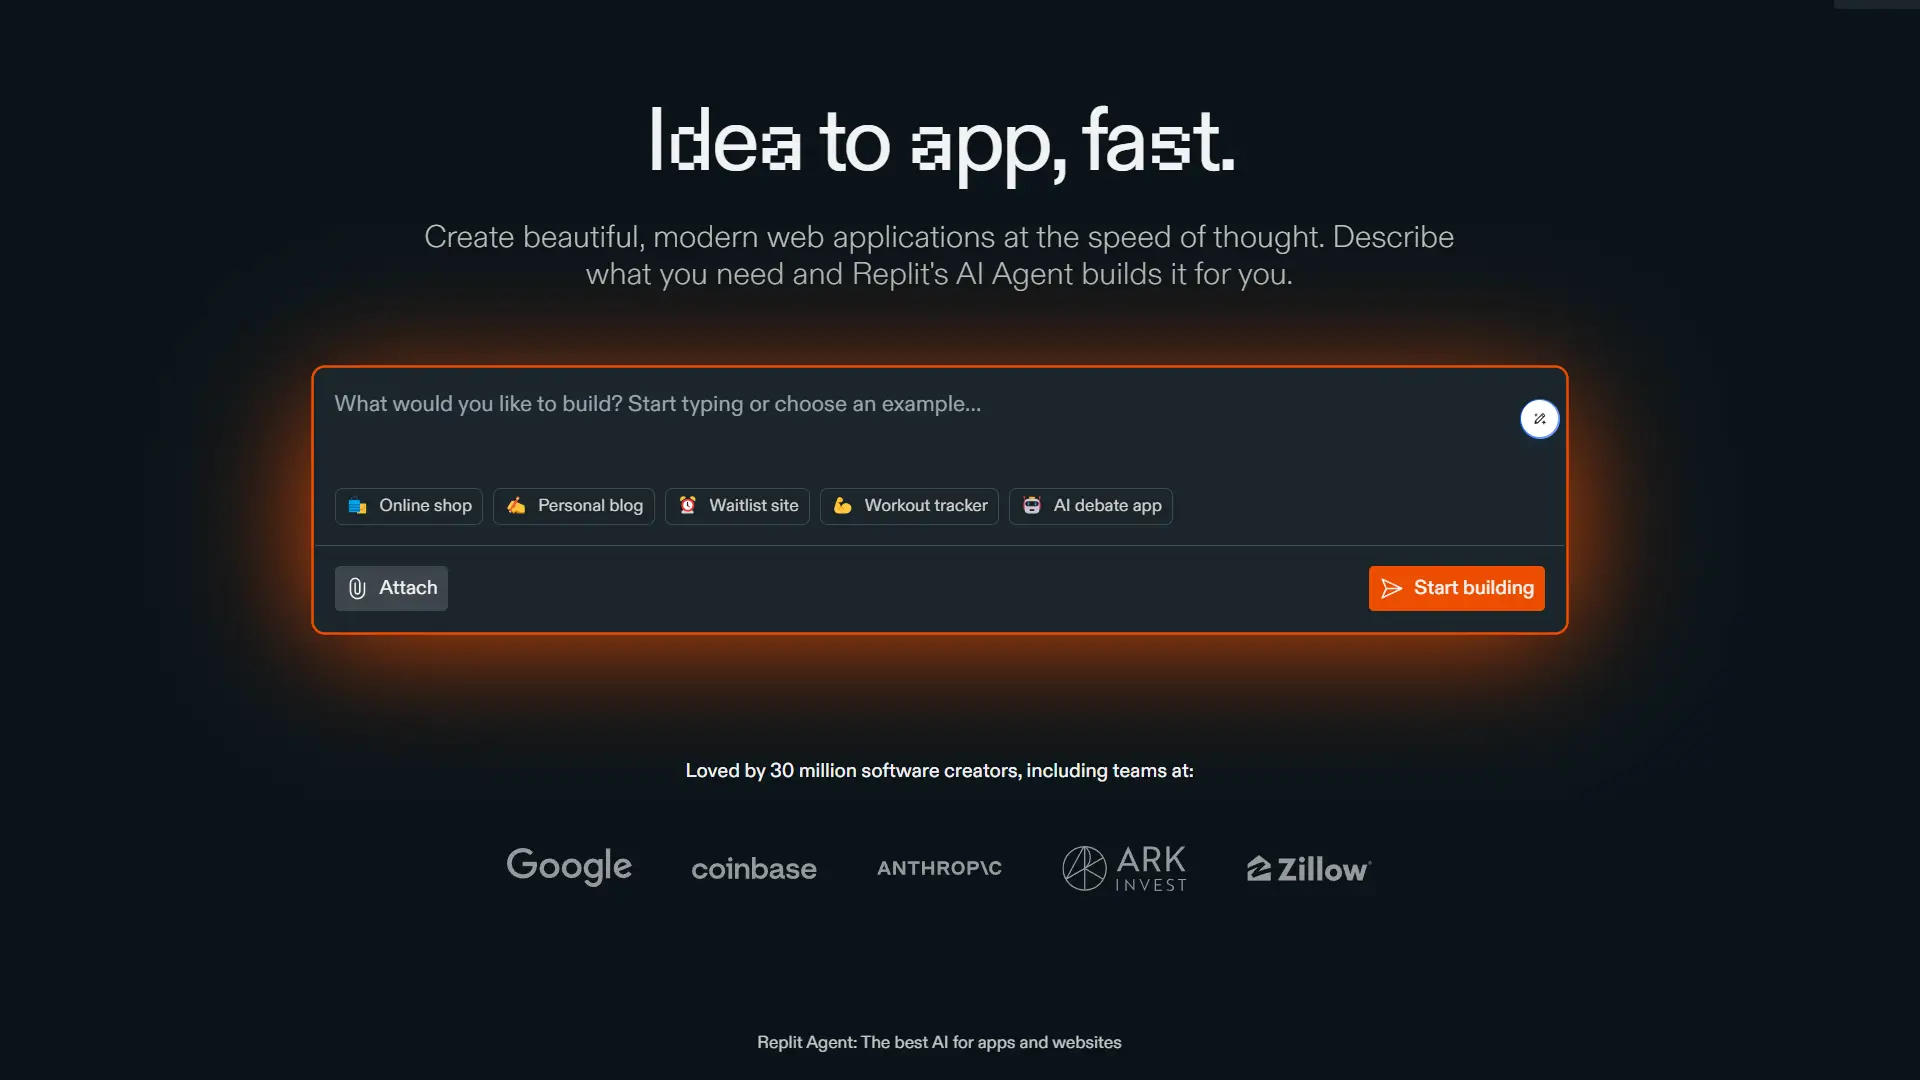
Task: Click the Google logo link
Action: coord(568,865)
